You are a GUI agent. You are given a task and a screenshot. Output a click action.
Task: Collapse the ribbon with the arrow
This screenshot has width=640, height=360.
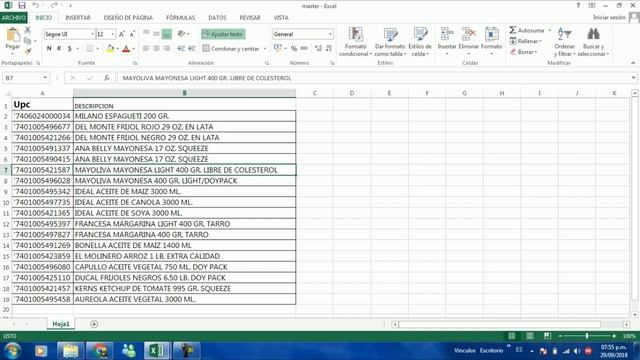(633, 63)
